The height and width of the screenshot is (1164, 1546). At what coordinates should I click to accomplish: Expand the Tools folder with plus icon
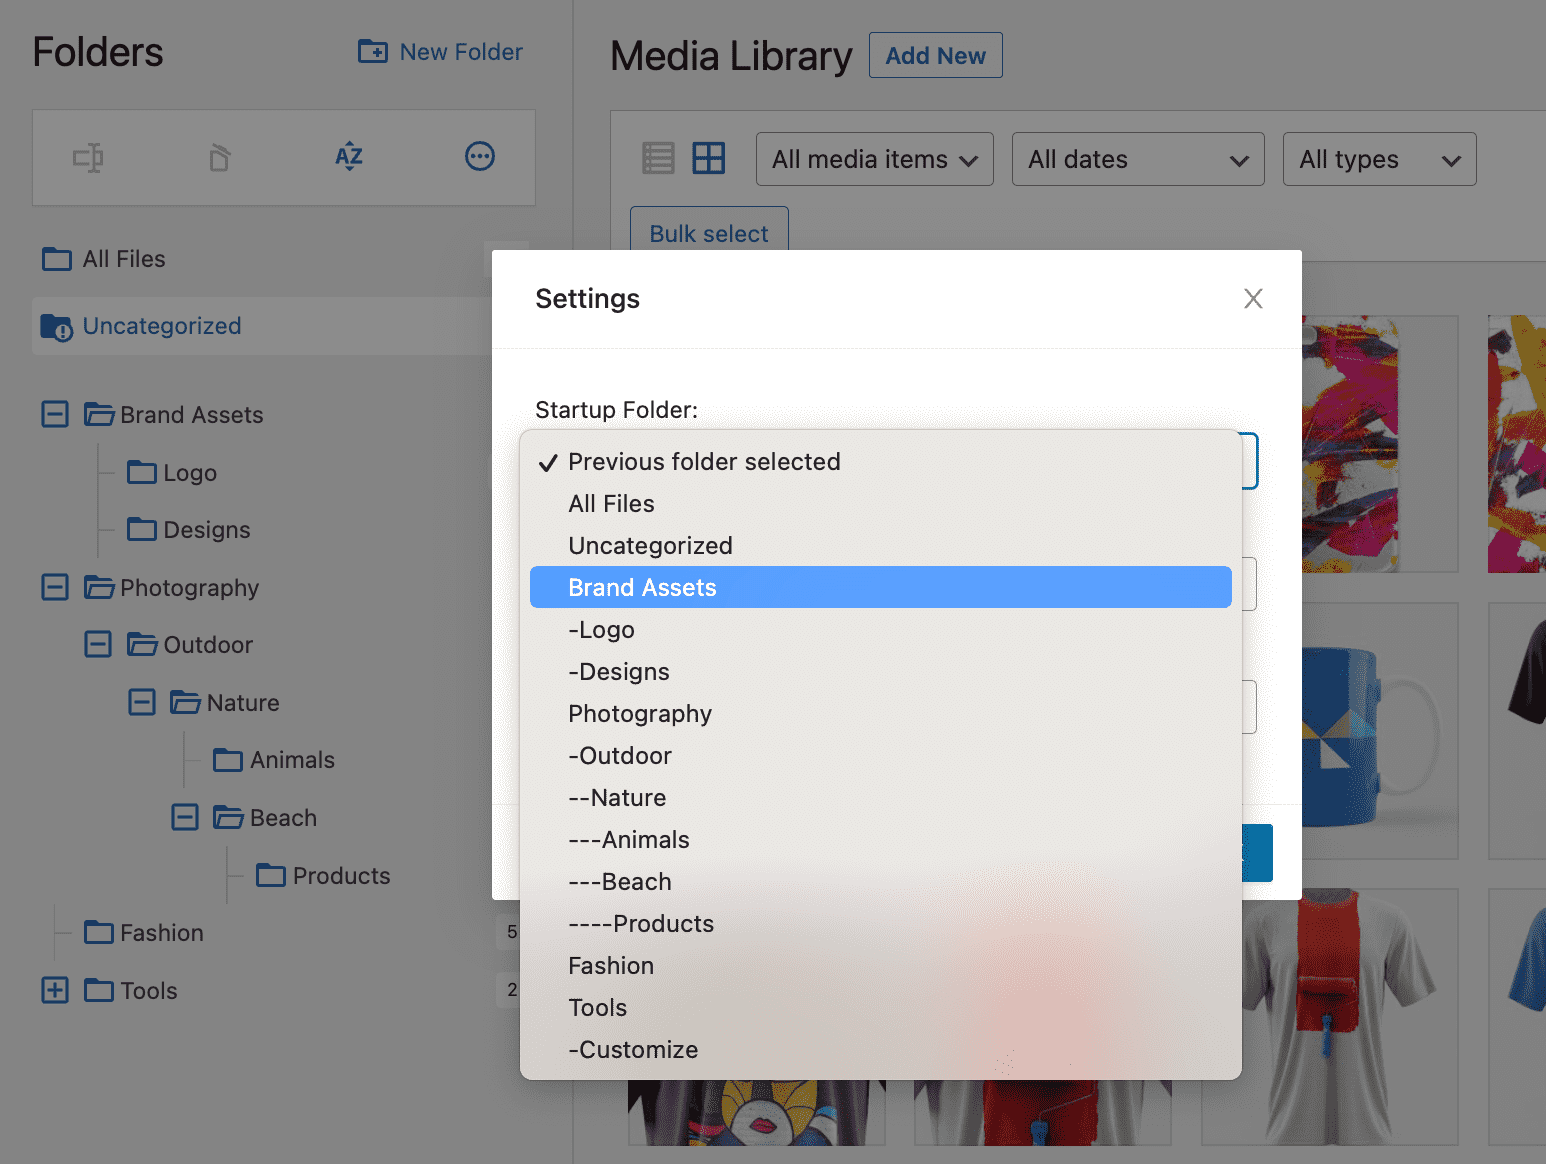[55, 990]
